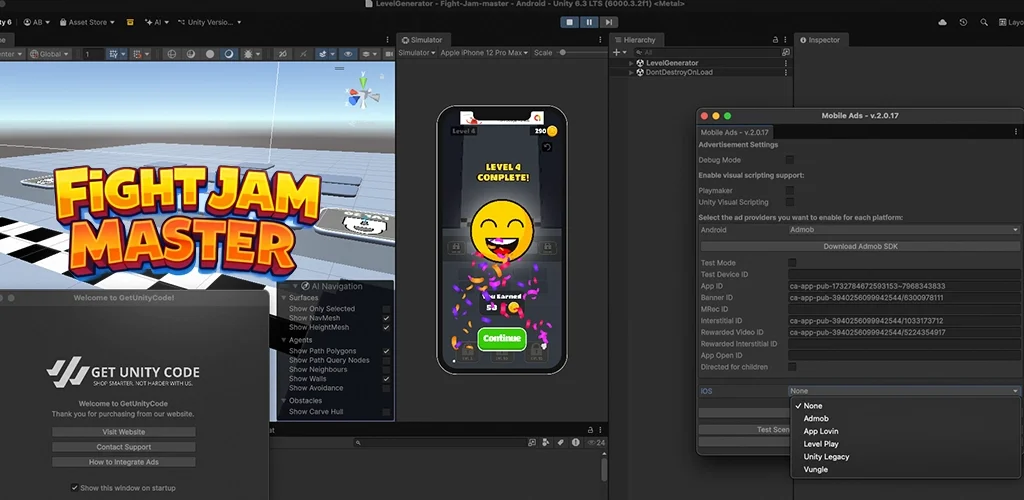Switch to the Inspector tab
Screen dimensions: 1024x500
[x=821, y=40]
